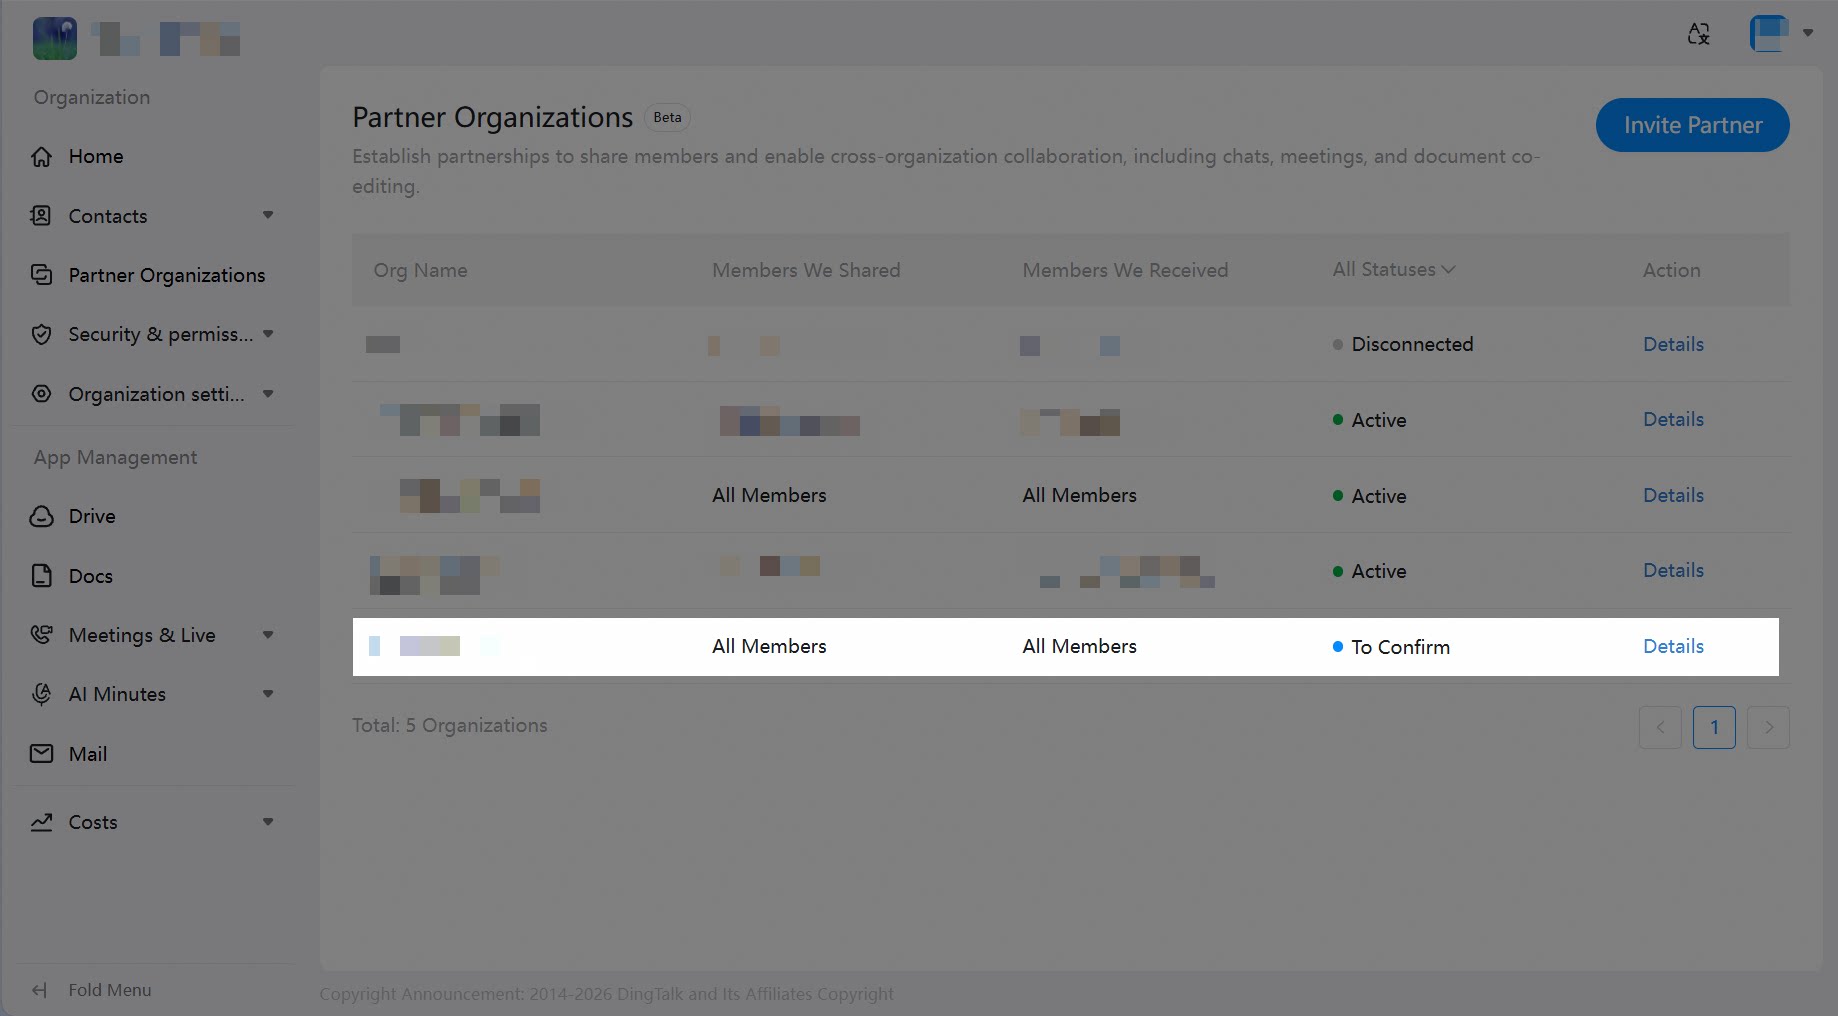Open Details for the Disconnected organization
This screenshot has height=1016, width=1838.
[1673, 344]
